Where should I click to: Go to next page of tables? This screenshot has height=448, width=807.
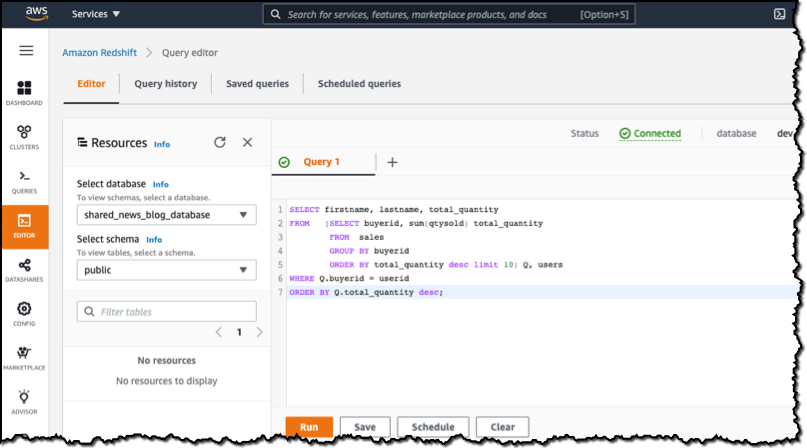(x=259, y=332)
